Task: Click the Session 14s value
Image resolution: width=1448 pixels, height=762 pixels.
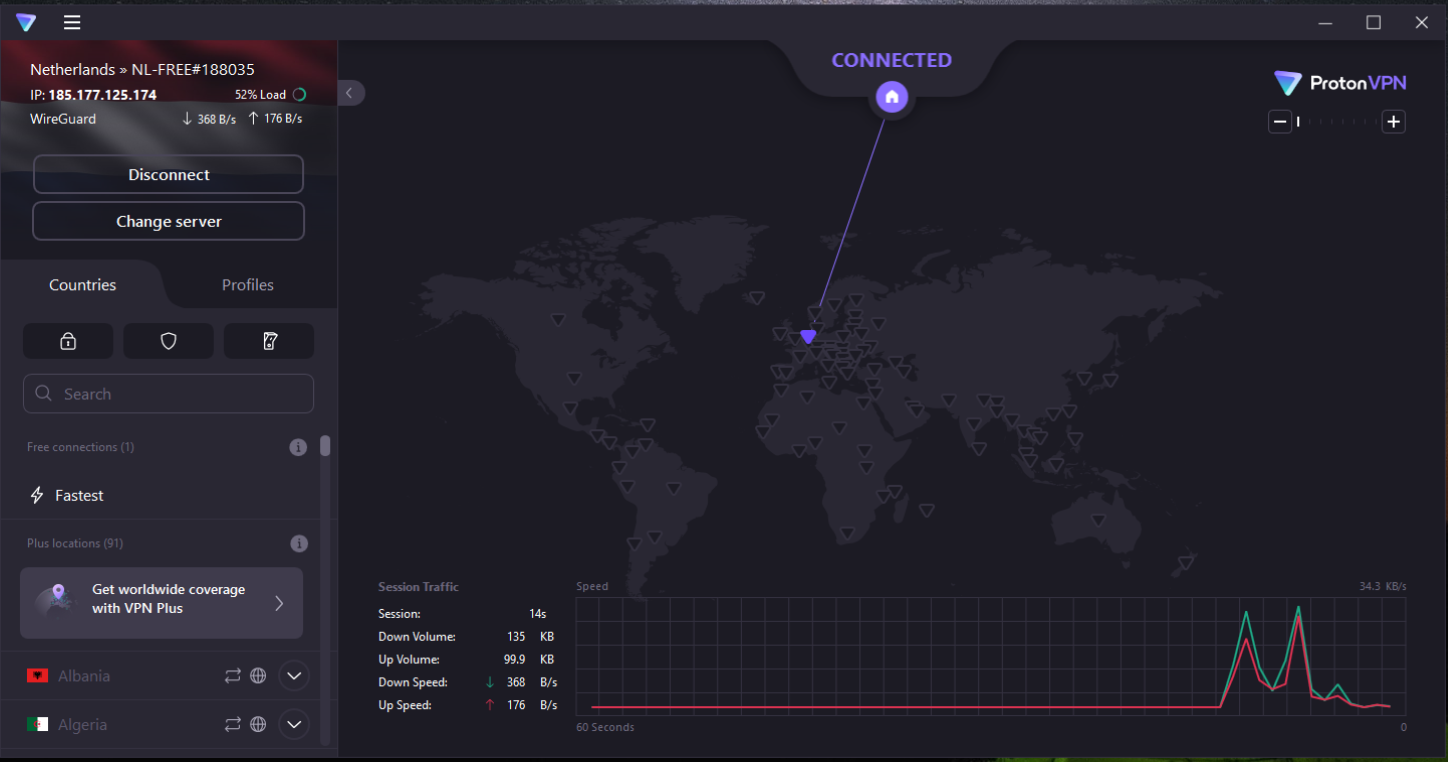Action: tap(538, 614)
